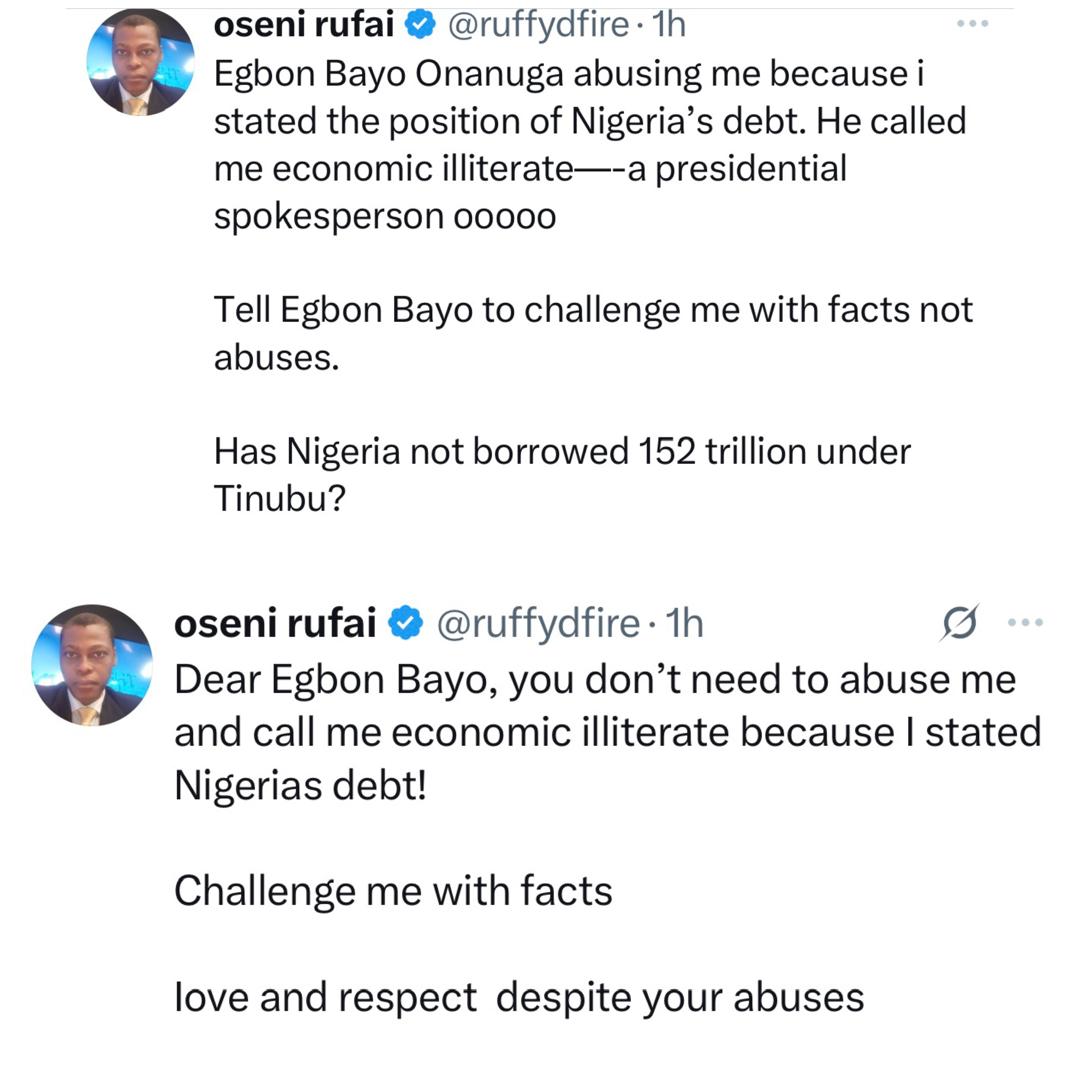The width and height of the screenshot is (1080, 1080).
Task: Click the '1h' timestamp on the first tweet
Action: coord(668,25)
